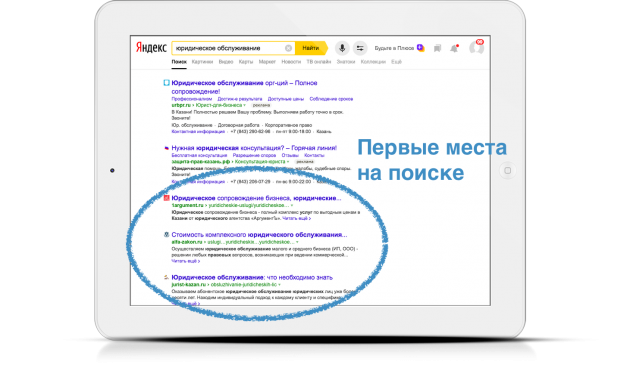Click flag favicon of hotline consultation ad
Screen dimensions: 630x374
click(166, 148)
